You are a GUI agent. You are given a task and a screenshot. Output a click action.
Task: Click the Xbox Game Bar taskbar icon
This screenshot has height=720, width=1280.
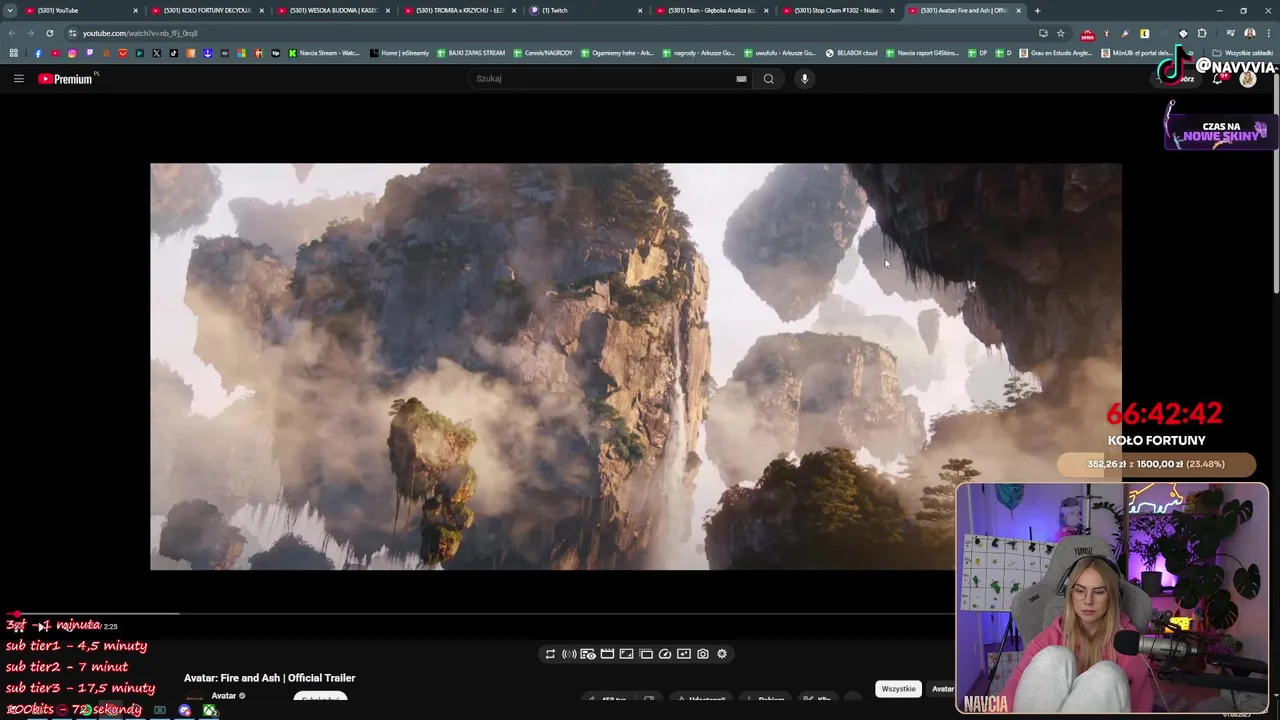point(209,711)
